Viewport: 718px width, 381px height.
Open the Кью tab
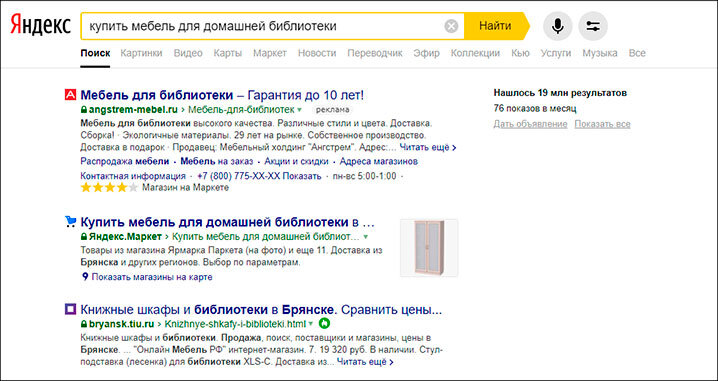[520, 53]
